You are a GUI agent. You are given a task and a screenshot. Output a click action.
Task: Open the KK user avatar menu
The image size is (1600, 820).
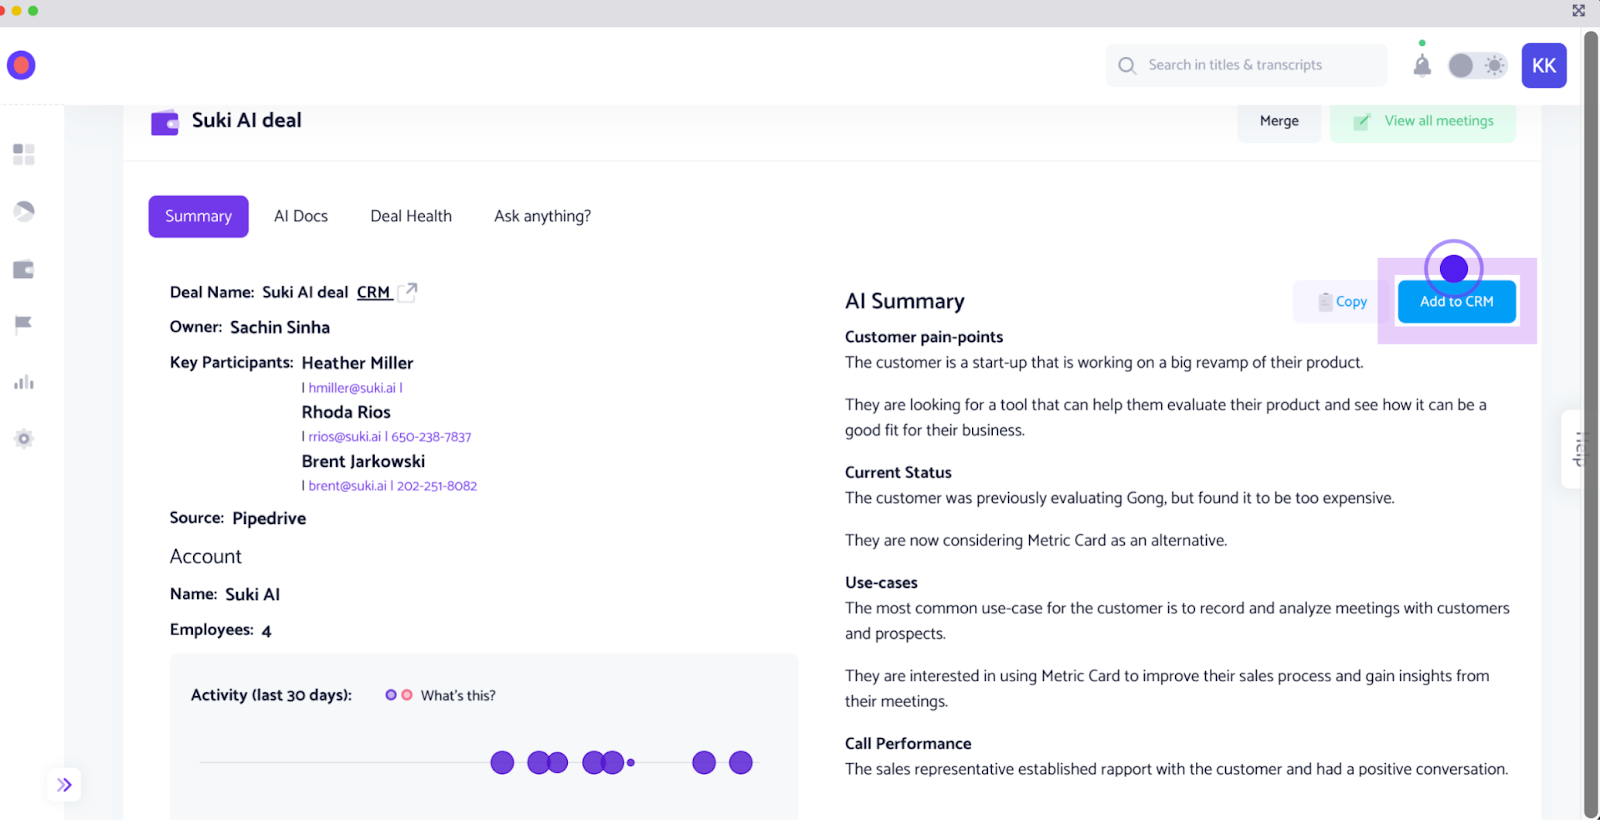[x=1544, y=66]
